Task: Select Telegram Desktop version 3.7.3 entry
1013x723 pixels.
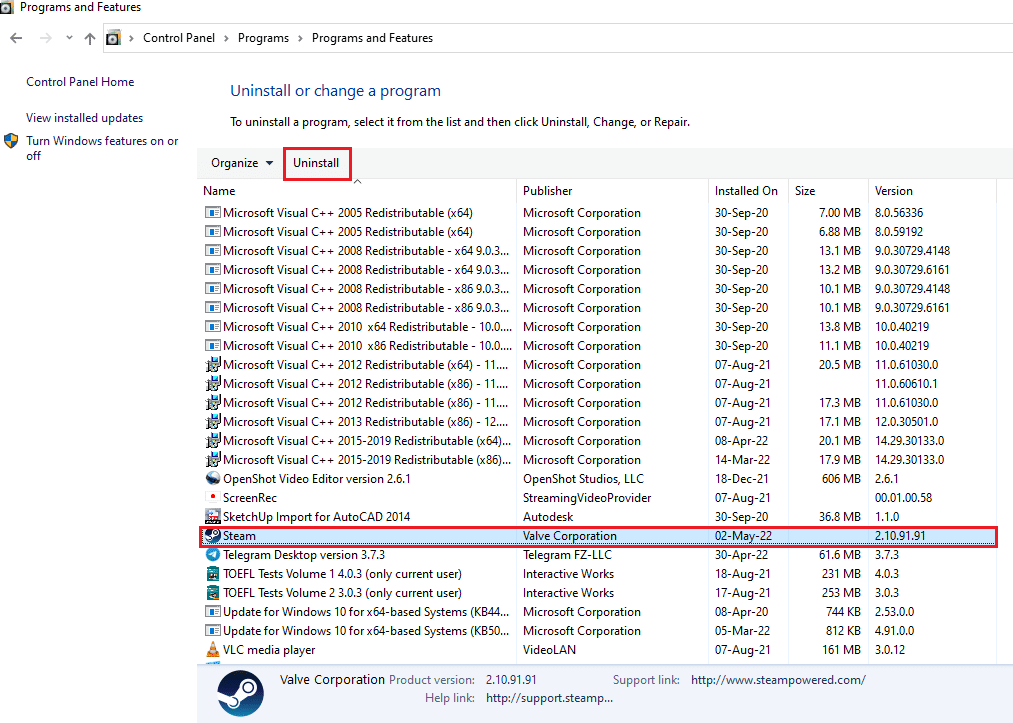Action: (304, 555)
